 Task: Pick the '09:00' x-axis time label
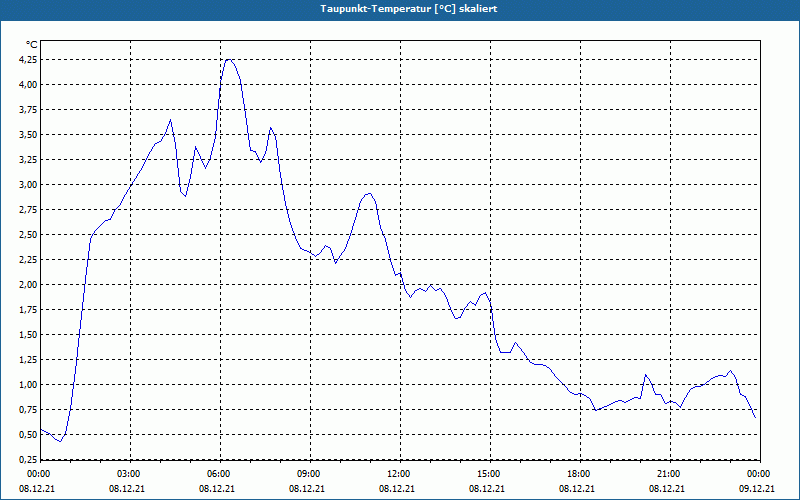tap(309, 474)
